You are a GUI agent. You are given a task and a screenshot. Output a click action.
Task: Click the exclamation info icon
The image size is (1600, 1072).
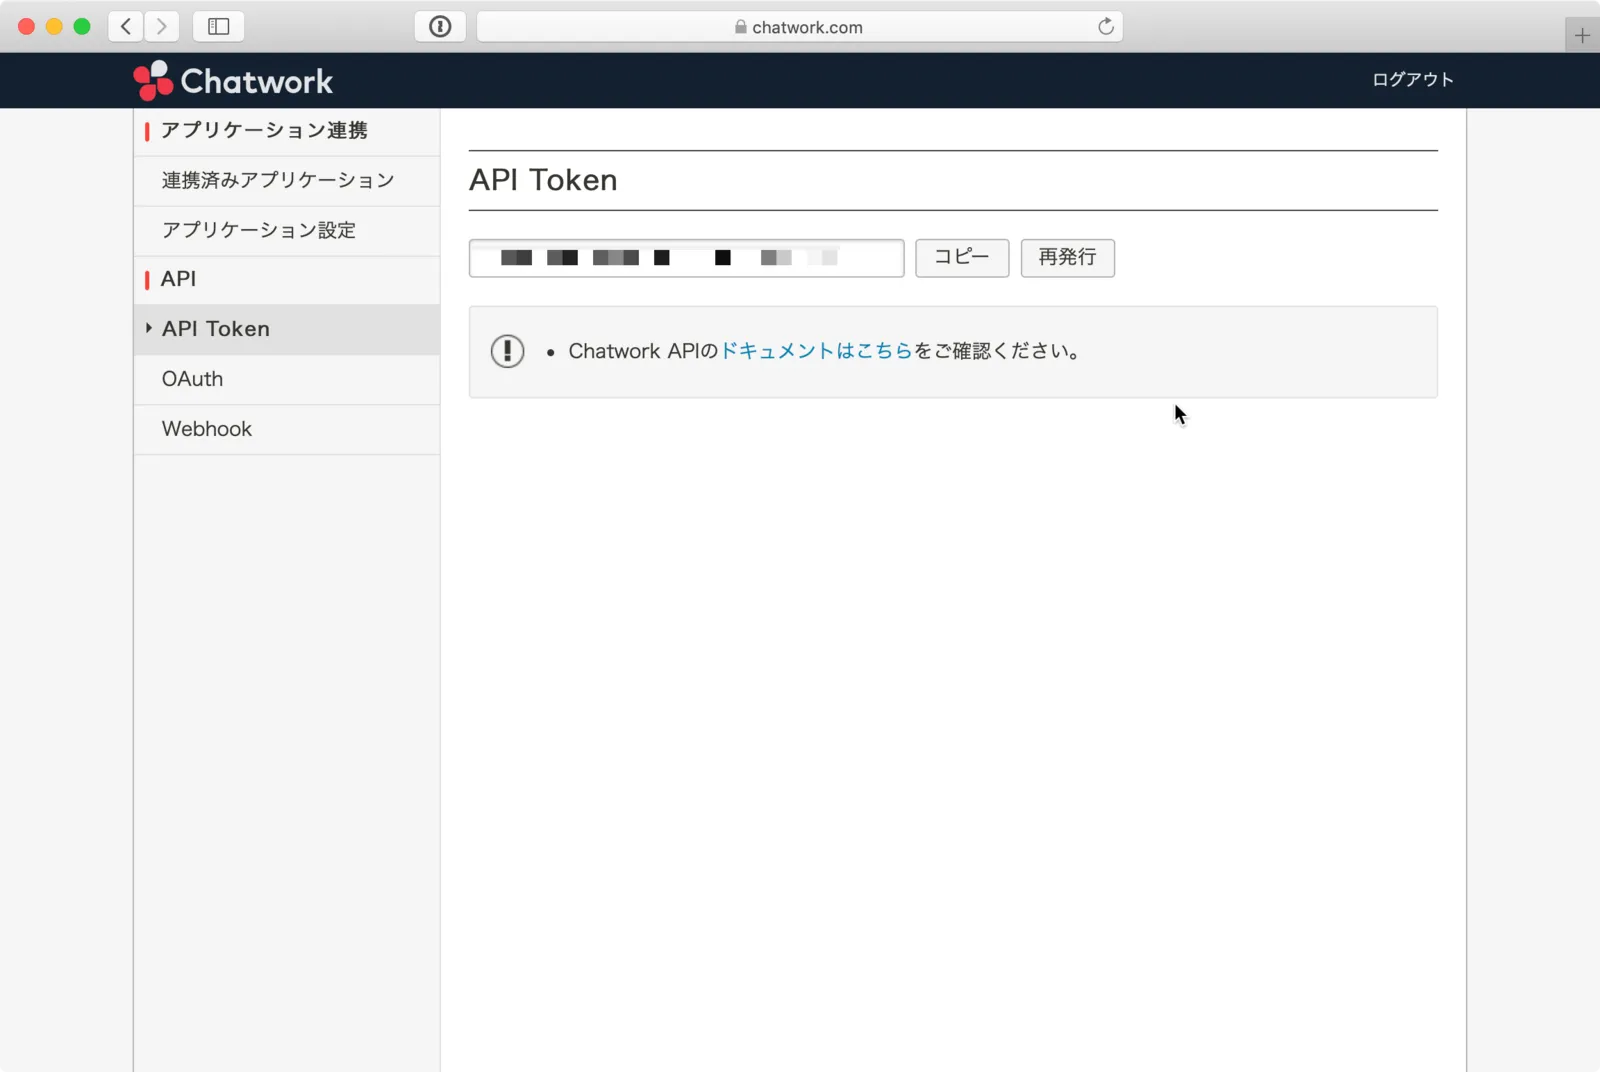click(508, 351)
